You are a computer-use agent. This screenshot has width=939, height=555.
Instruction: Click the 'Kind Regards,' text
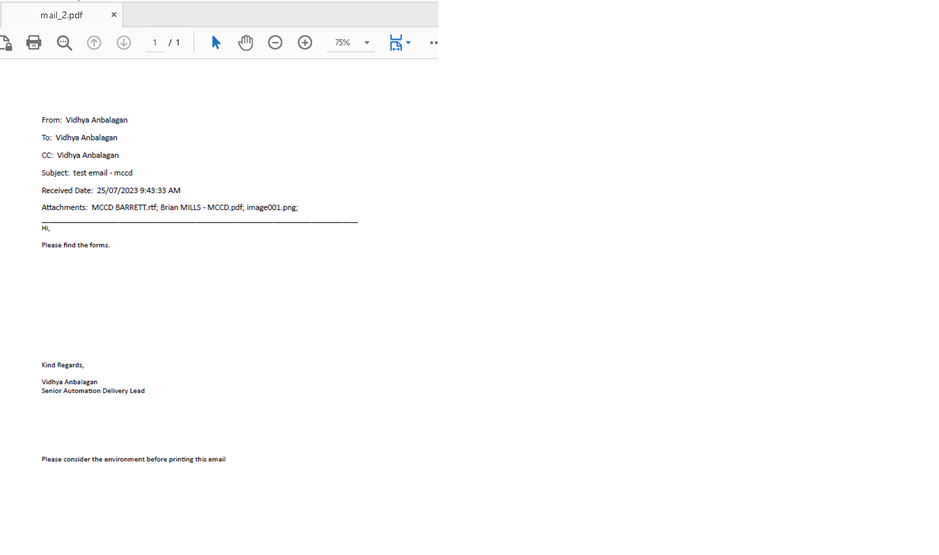pos(63,365)
